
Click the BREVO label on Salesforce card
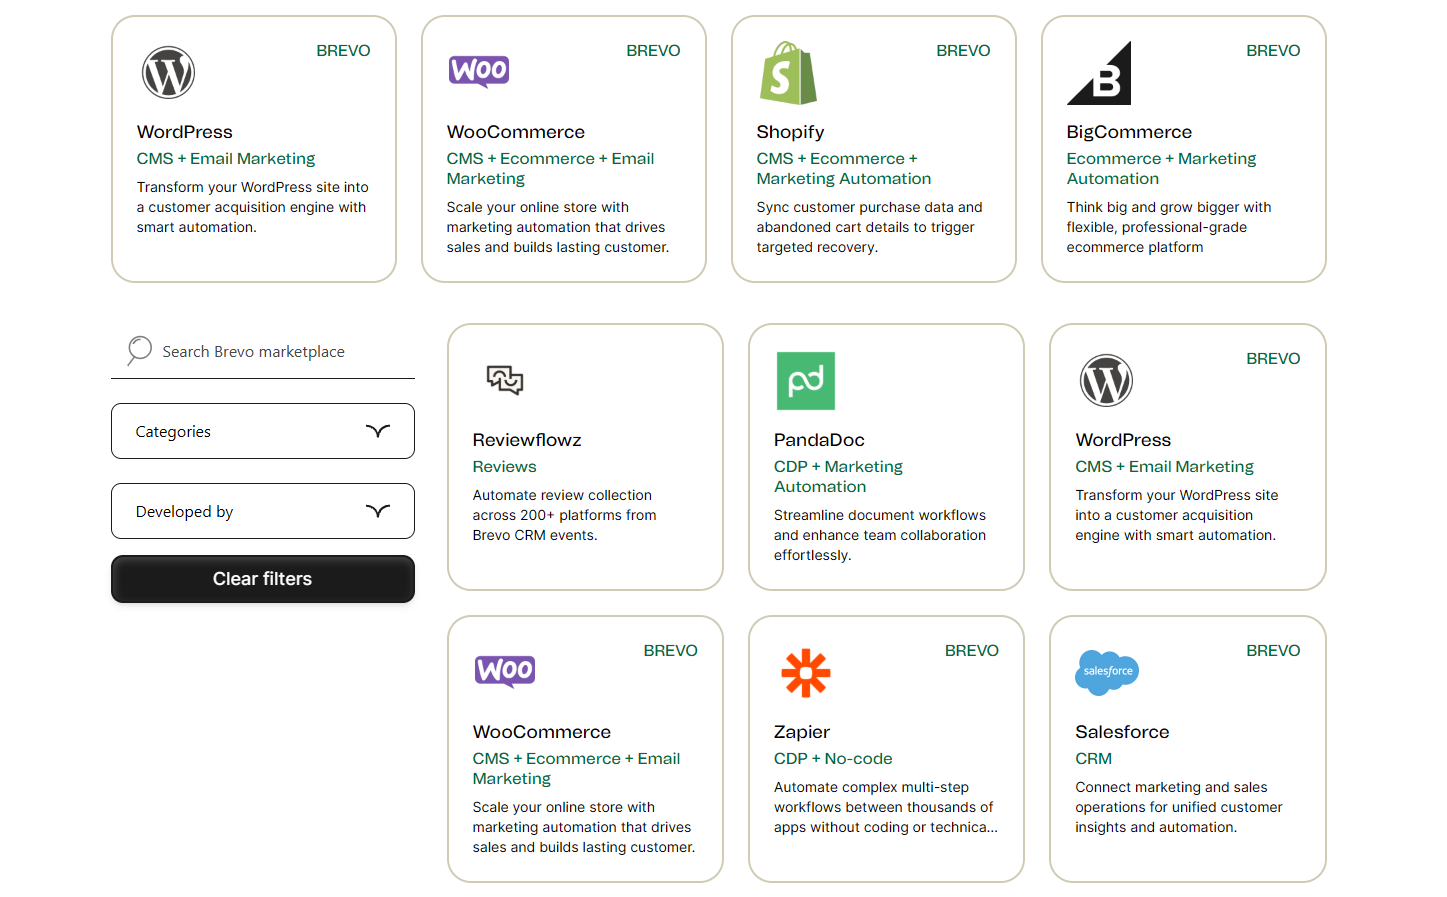pos(1273,651)
